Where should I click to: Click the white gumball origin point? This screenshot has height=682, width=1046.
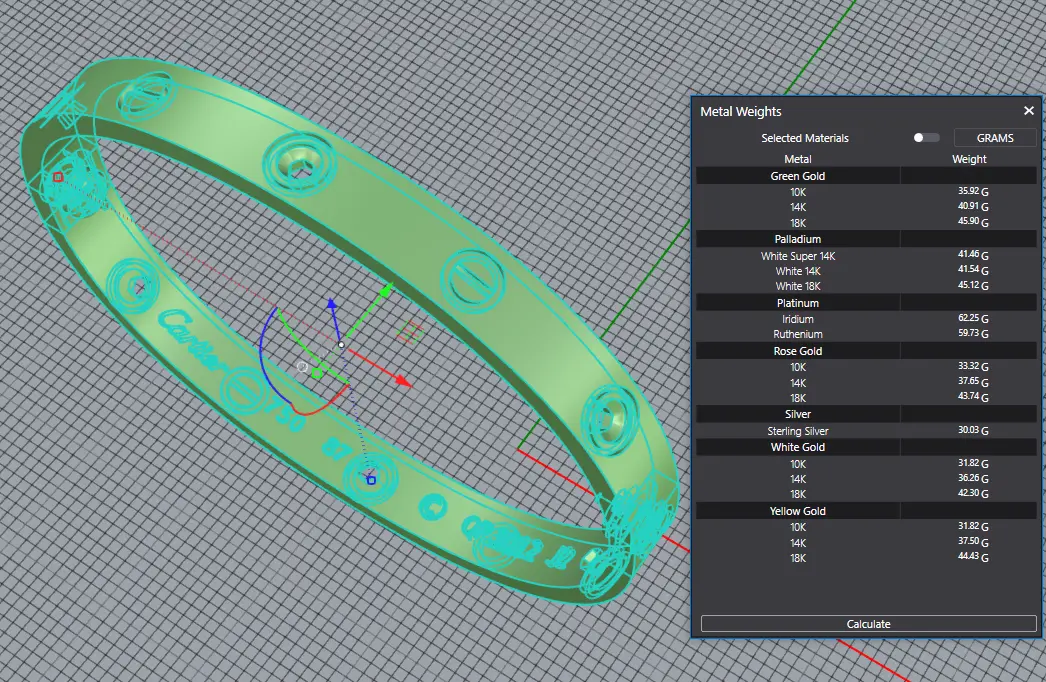341,345
